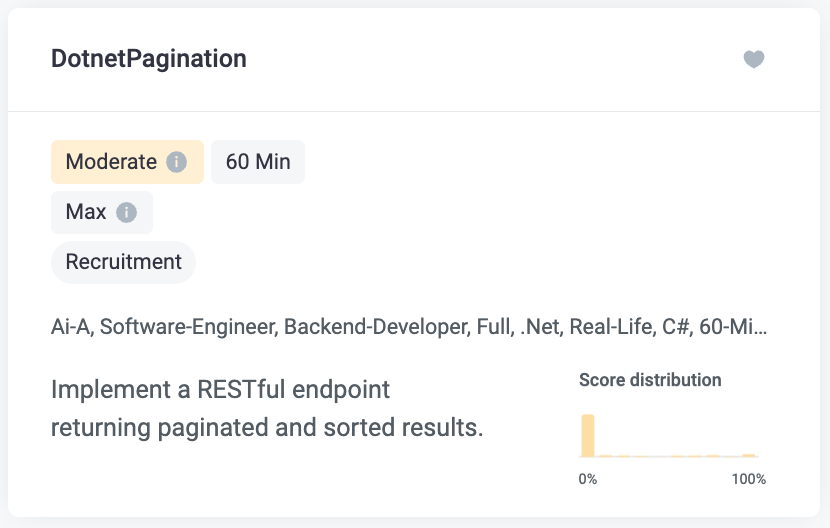Select the .Net tag text
830x528 pixels.
(x=541, y=327)
